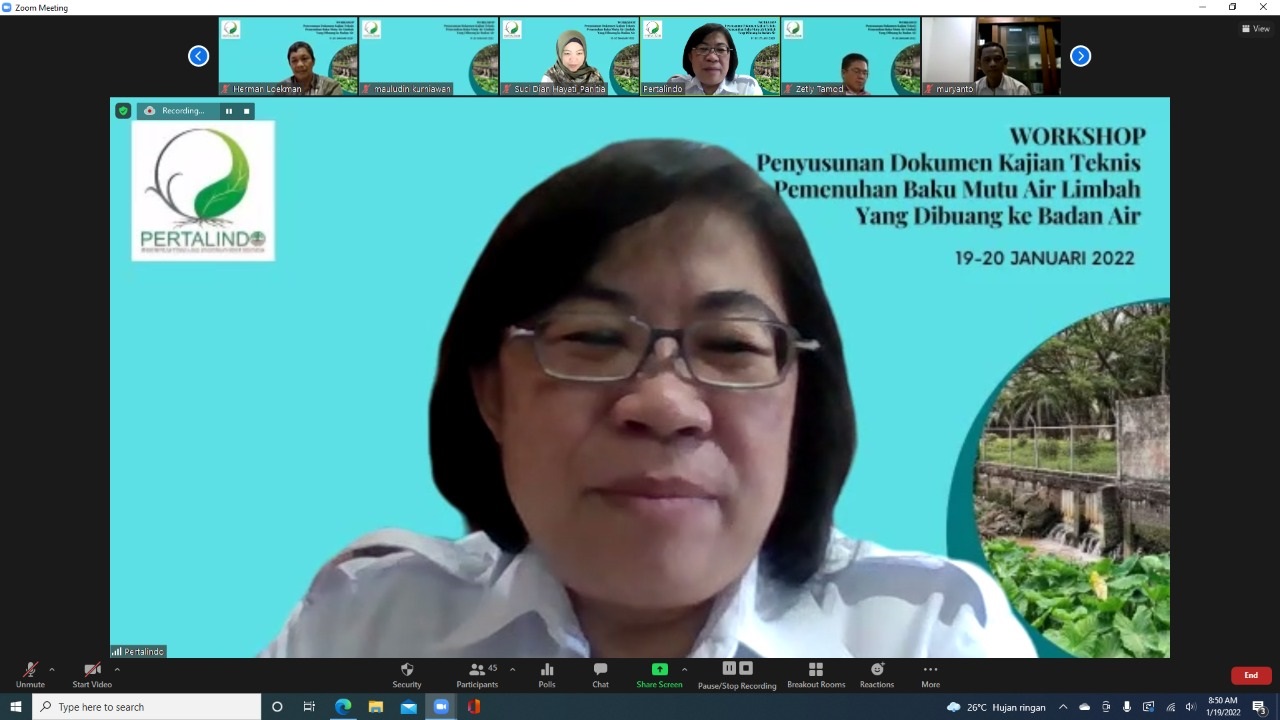Stop recording using the top indicator square

click(247, 111)
